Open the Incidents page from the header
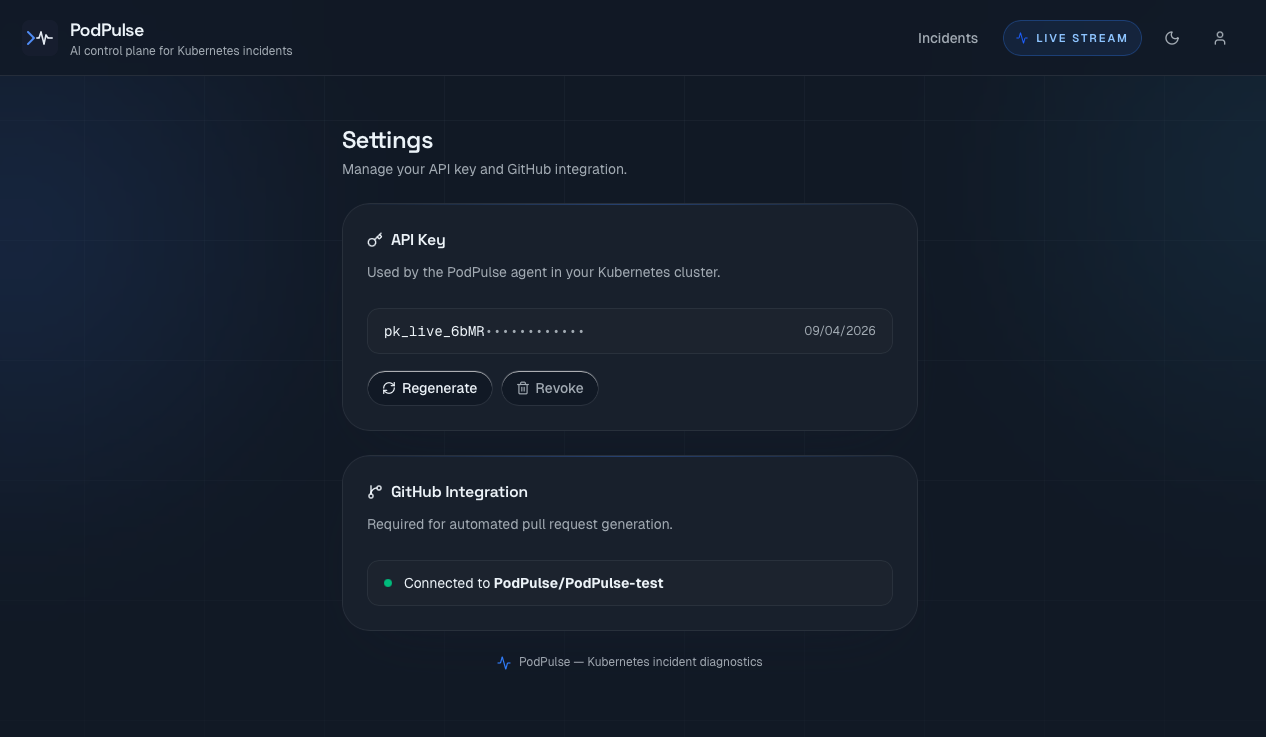1266x737 pixels. pos(947,38)
